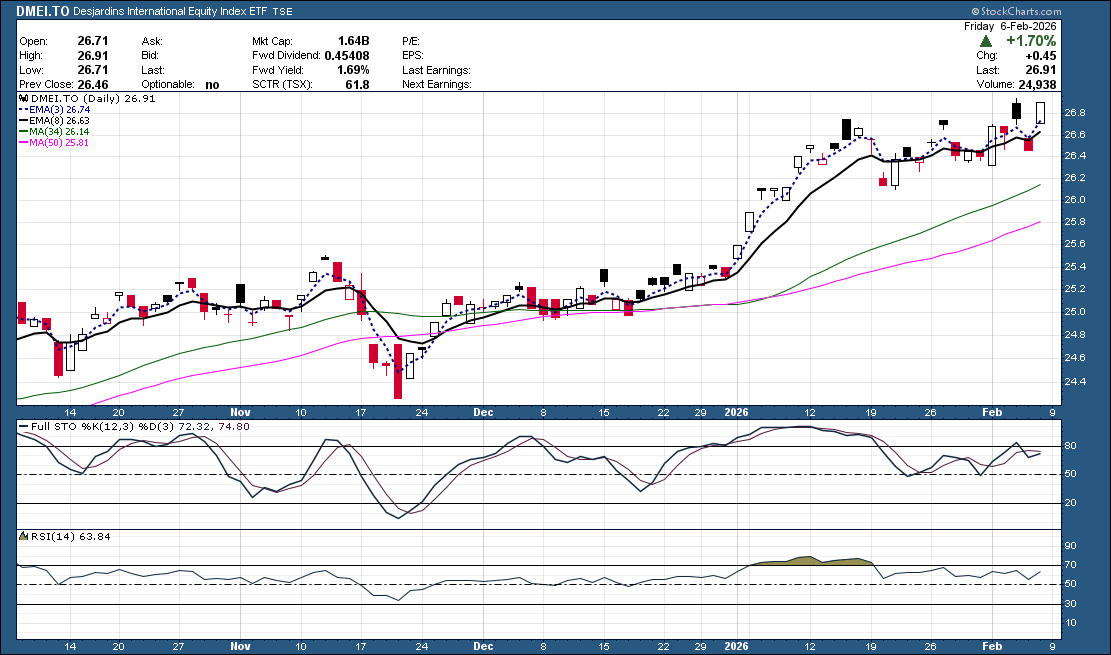1111x655 pixels.
Task: Click the Low value 26.71
Action: pos(93,69)
